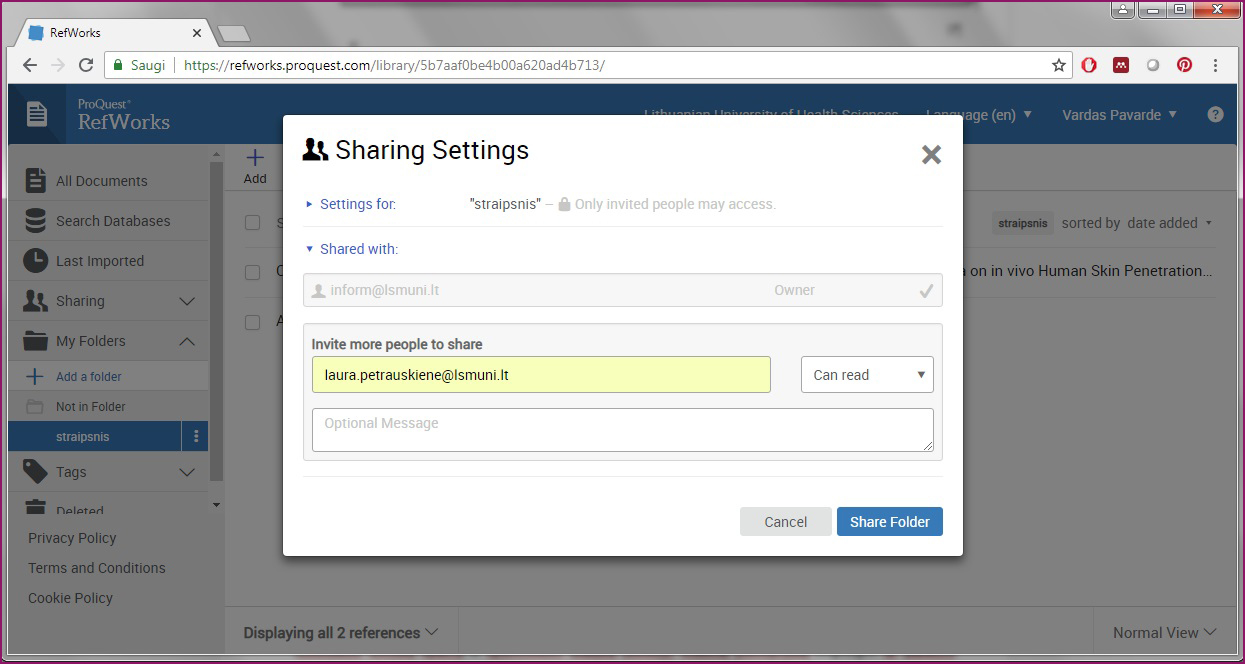Image resolution: width=1245 pixels, height=664 pixels.
Task: Toggle the select-all references checkbox
Action: click(x=253, y=223)
